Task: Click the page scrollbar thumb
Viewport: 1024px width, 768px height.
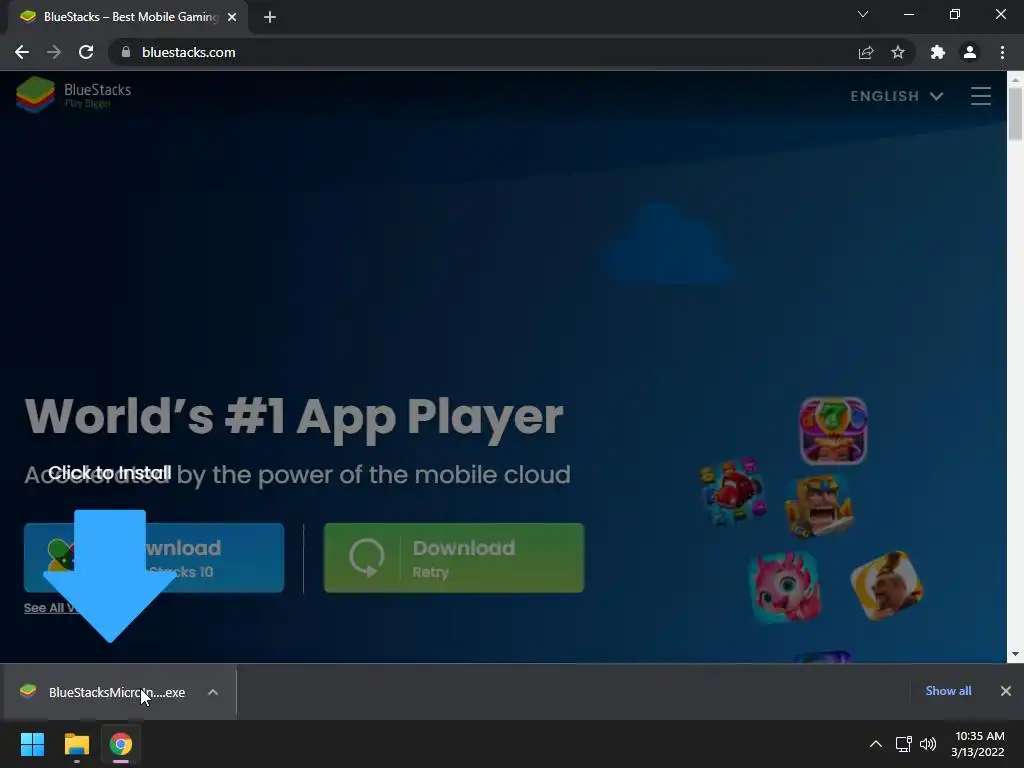Action: point(1015,113)
